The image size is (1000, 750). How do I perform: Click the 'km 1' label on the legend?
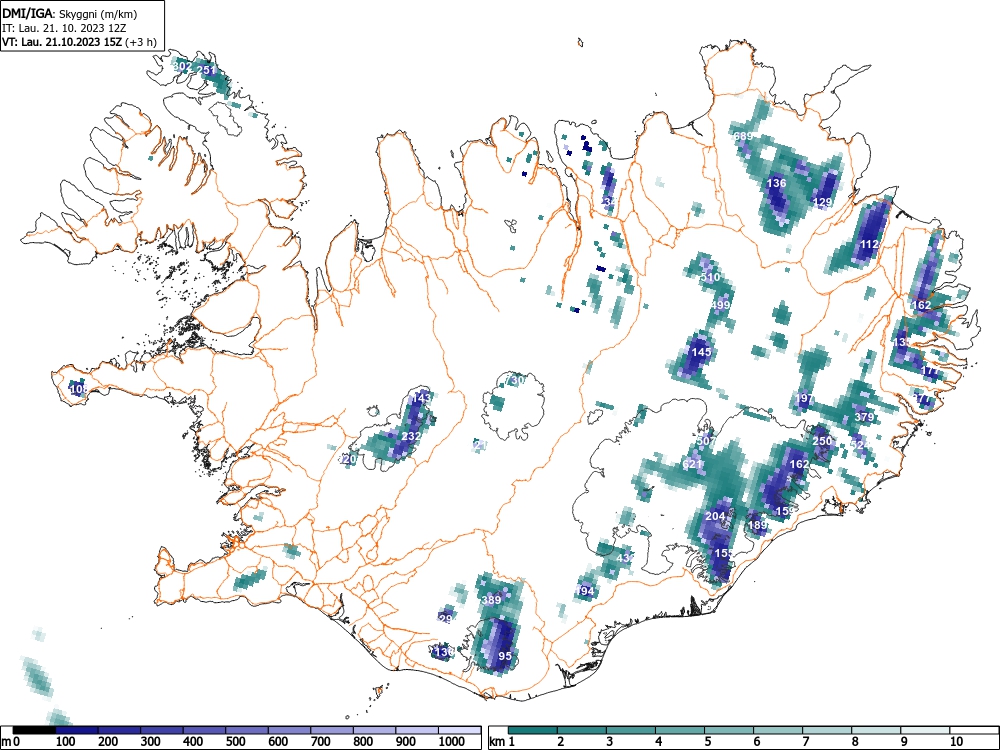503,742
